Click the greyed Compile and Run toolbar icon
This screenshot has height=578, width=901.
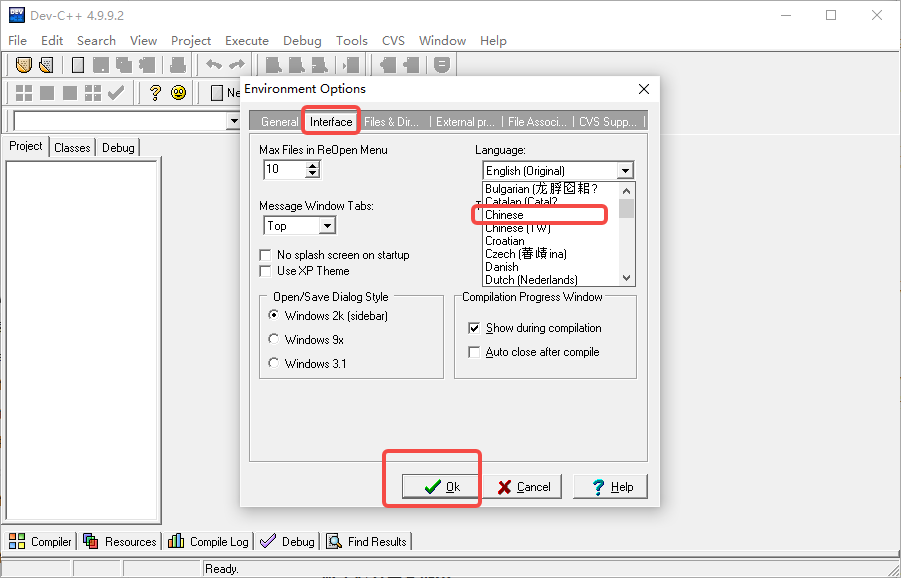[70, 93]
